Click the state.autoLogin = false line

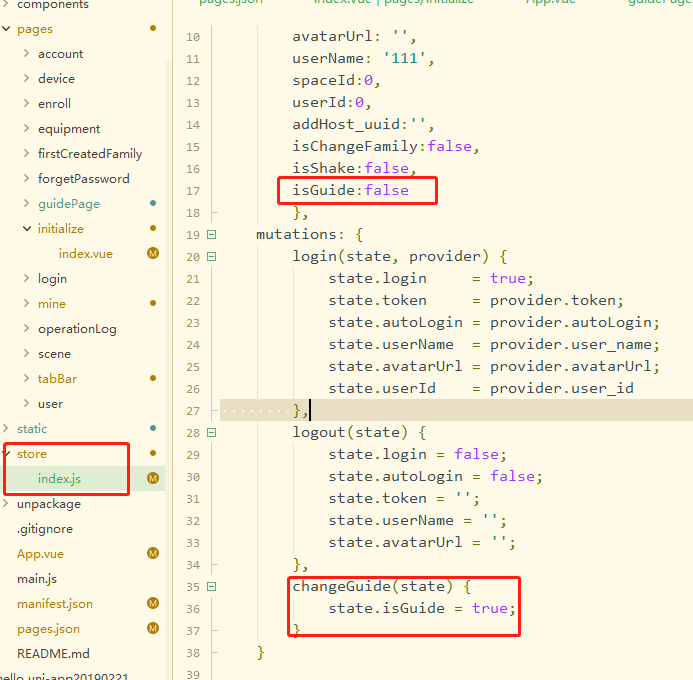coord(435,476)
